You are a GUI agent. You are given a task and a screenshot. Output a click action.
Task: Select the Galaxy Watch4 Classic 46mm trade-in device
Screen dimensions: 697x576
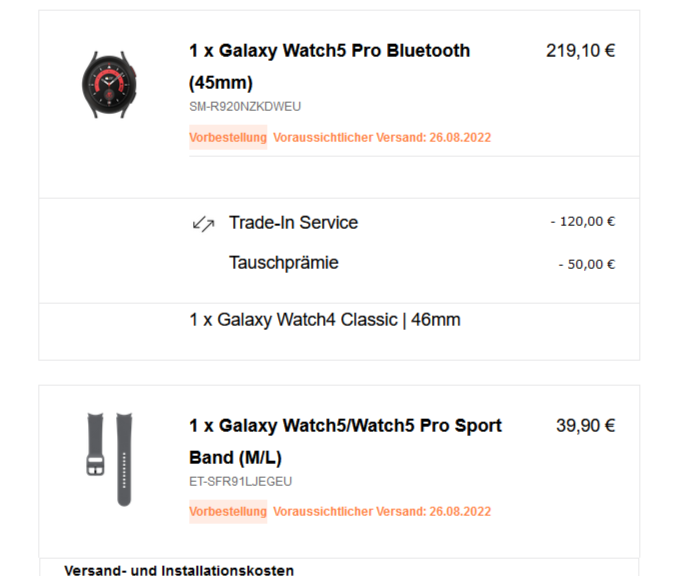[x=325, y=320]
